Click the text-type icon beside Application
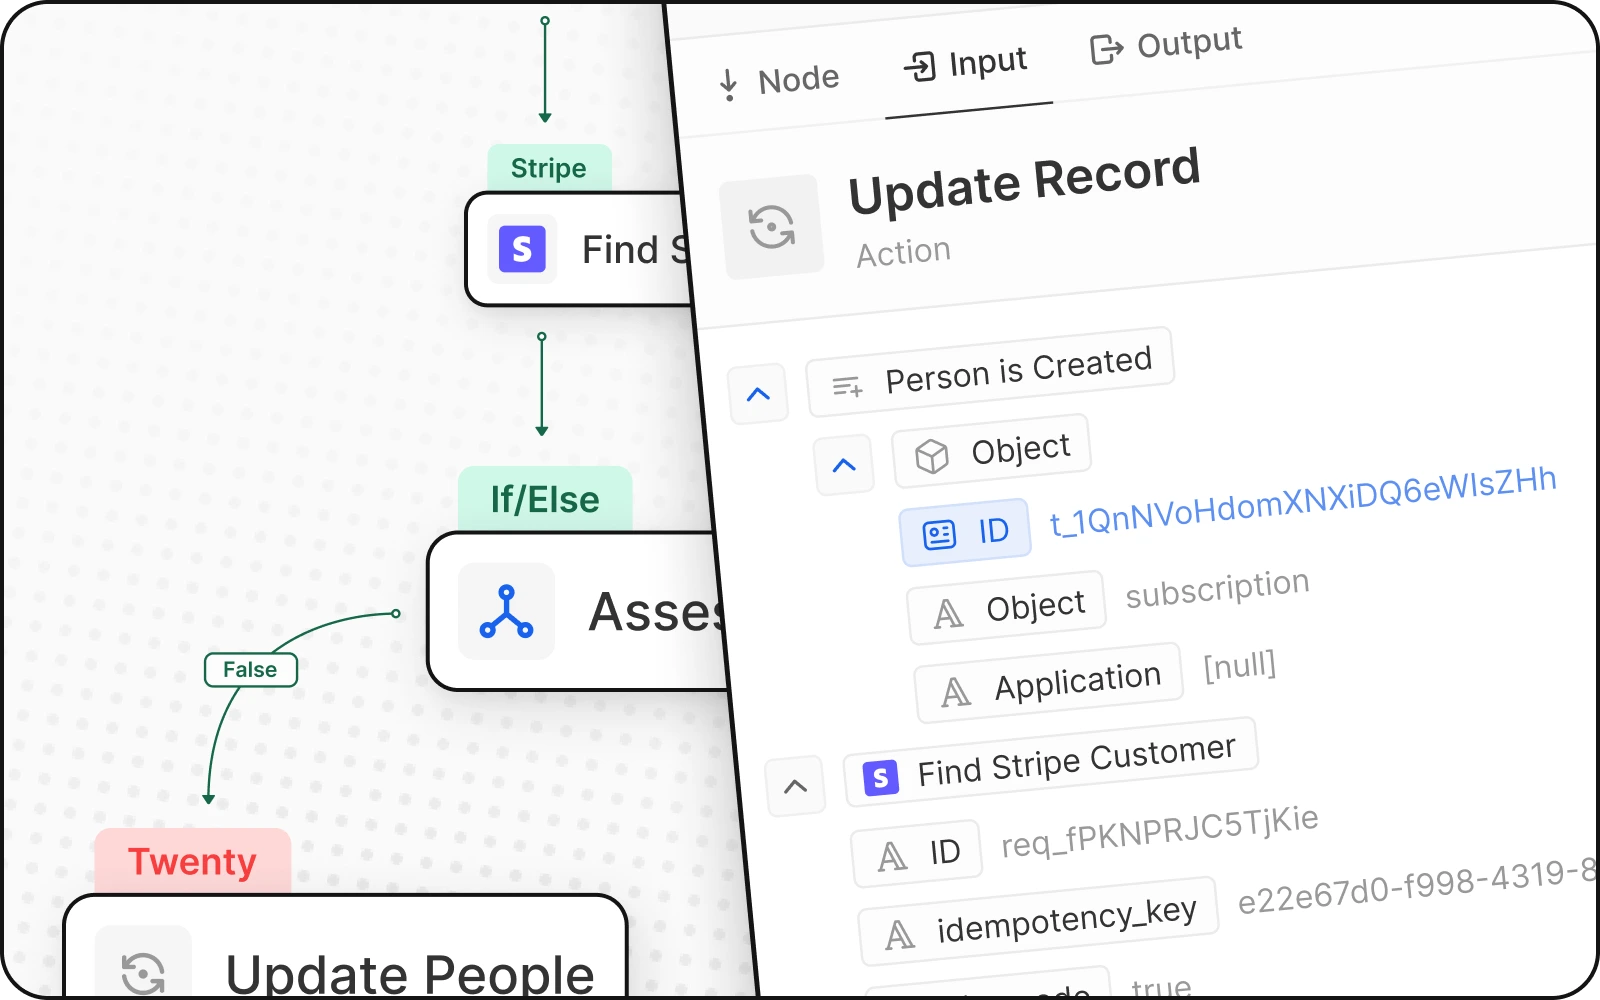The height and width of the screenshot is (1000, 1600). (956, 692)
